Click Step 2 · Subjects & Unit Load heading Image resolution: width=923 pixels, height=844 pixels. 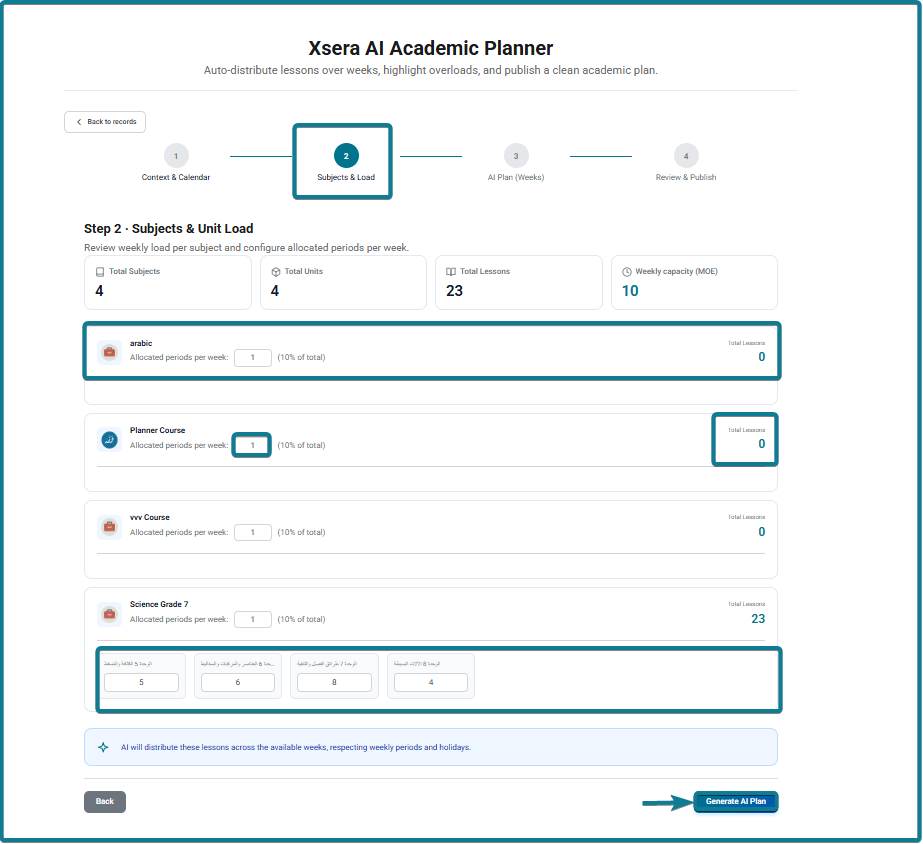point(168,228)
